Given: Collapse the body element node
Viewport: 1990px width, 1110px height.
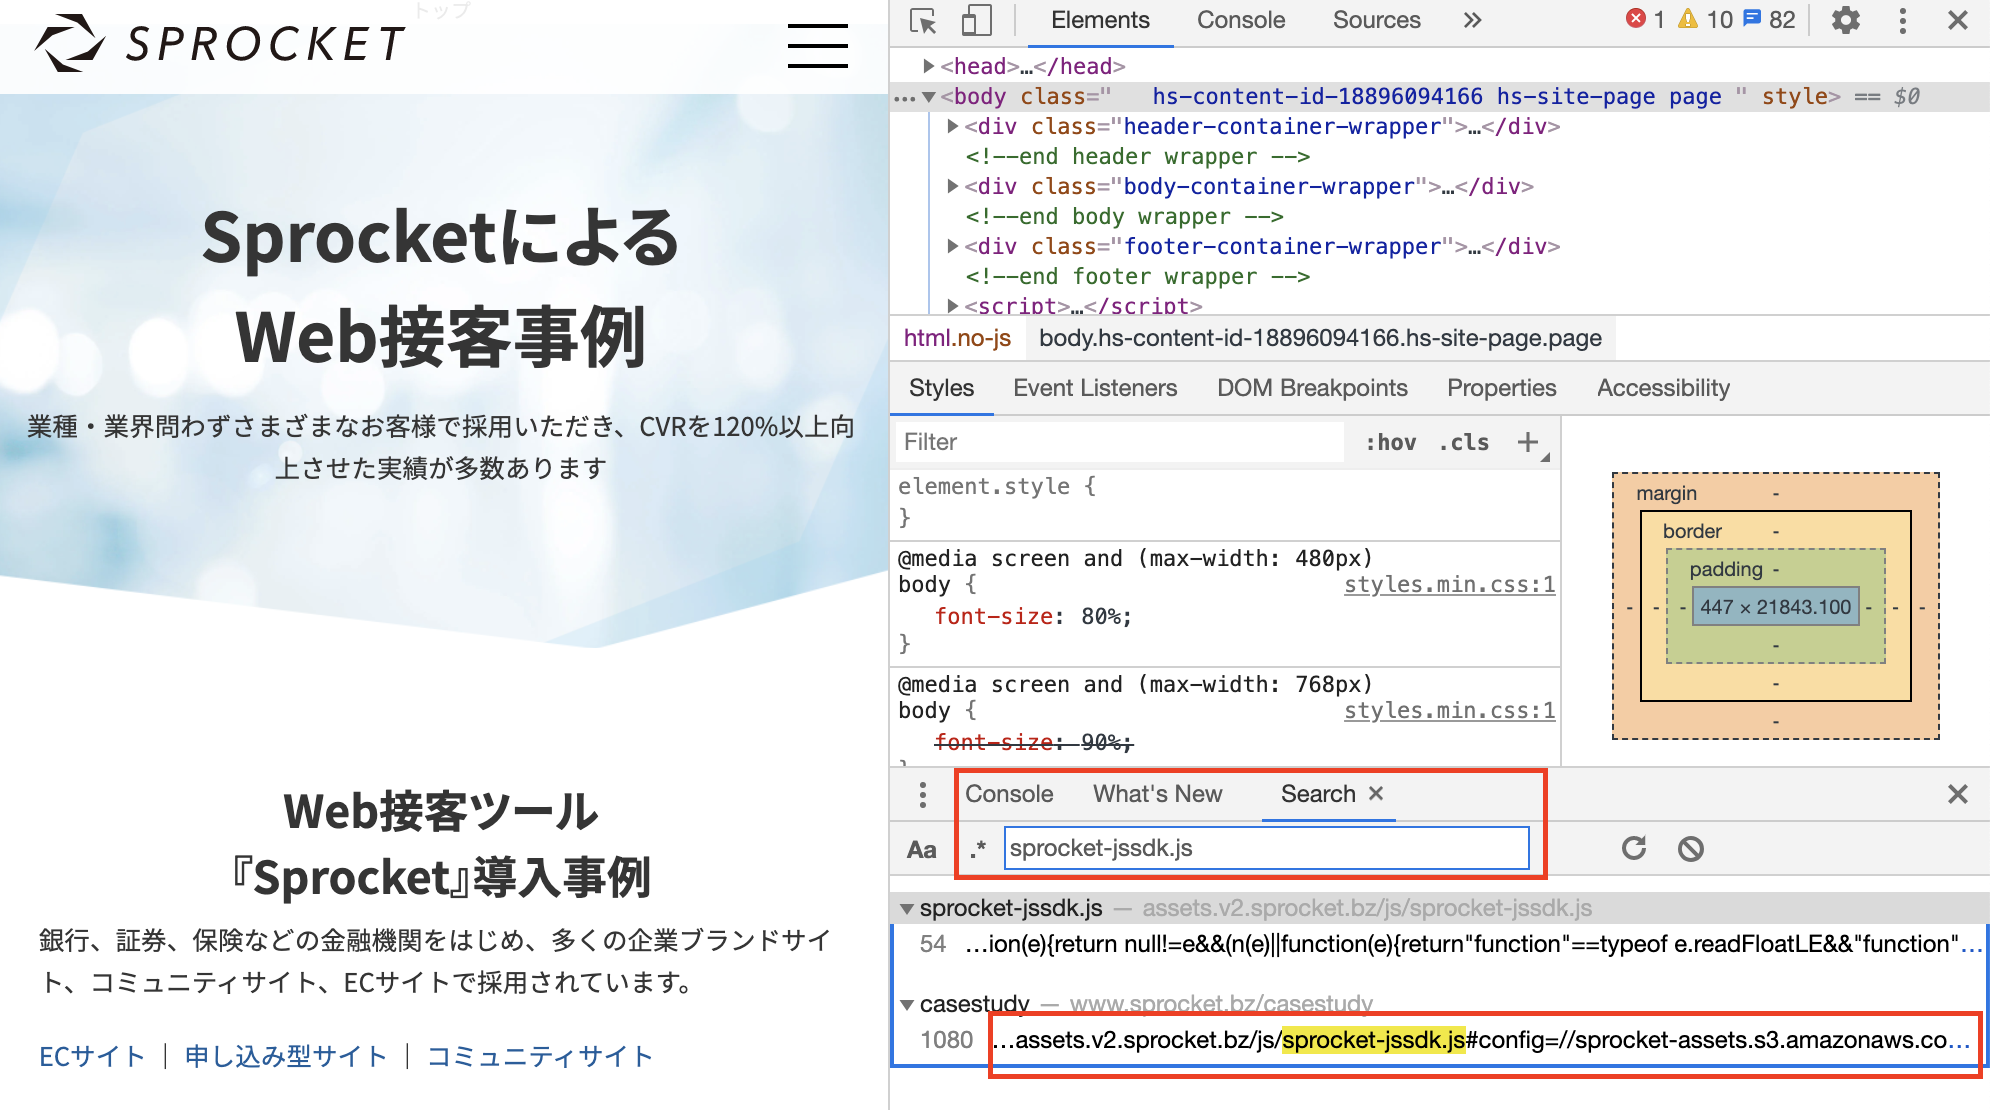Looking at the screenshot, I should (929, 97).
